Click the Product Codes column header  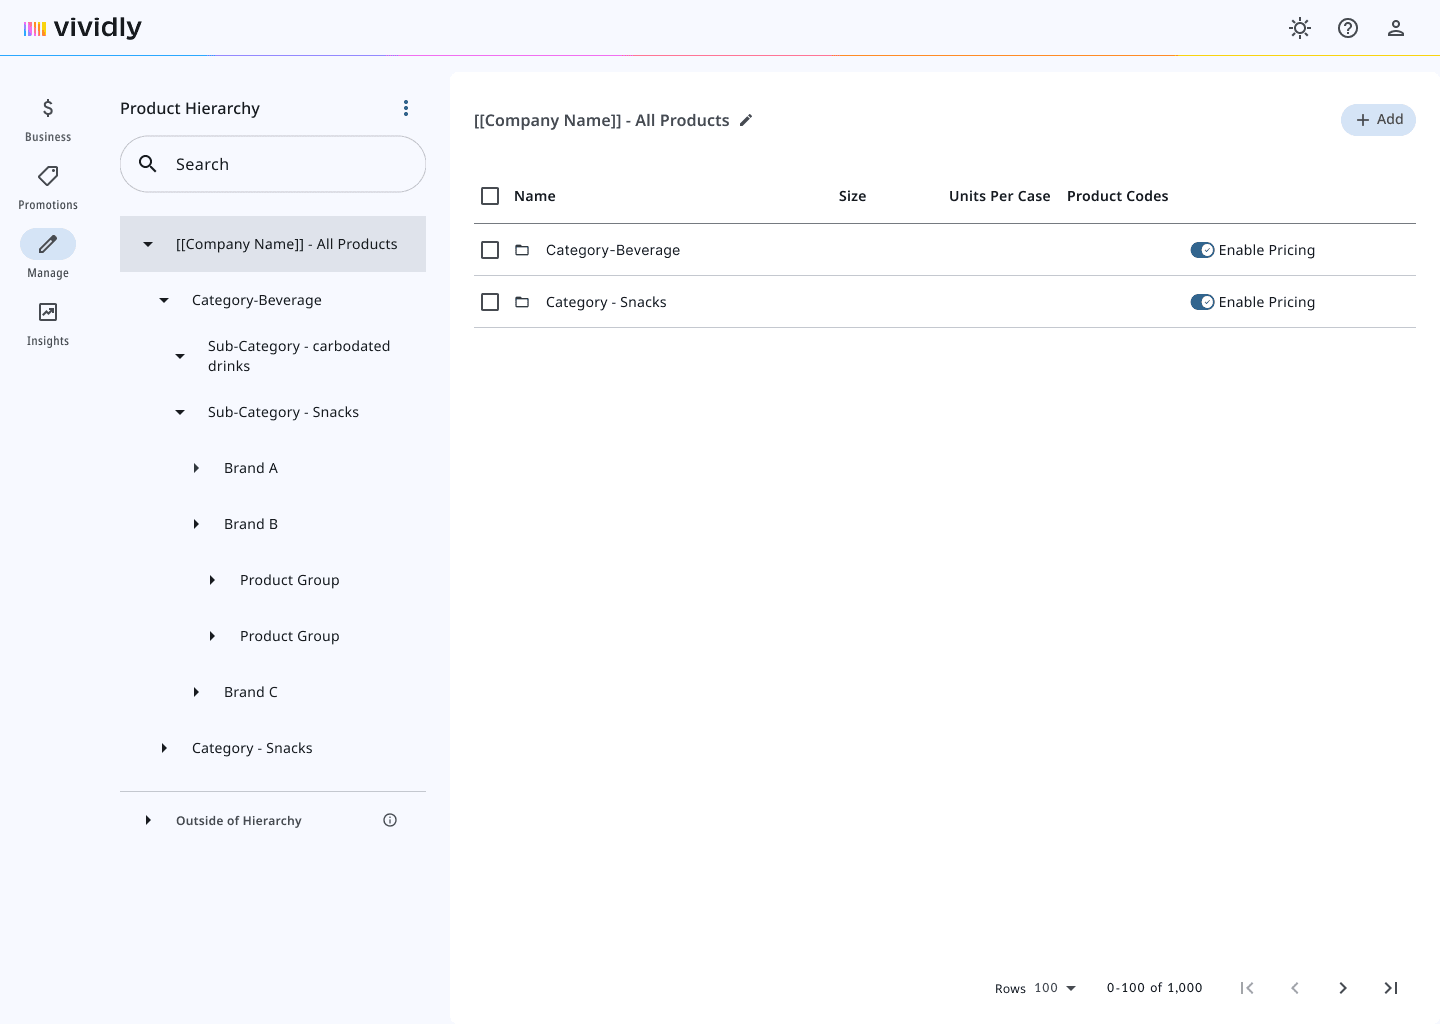[x=1118, y=196]
